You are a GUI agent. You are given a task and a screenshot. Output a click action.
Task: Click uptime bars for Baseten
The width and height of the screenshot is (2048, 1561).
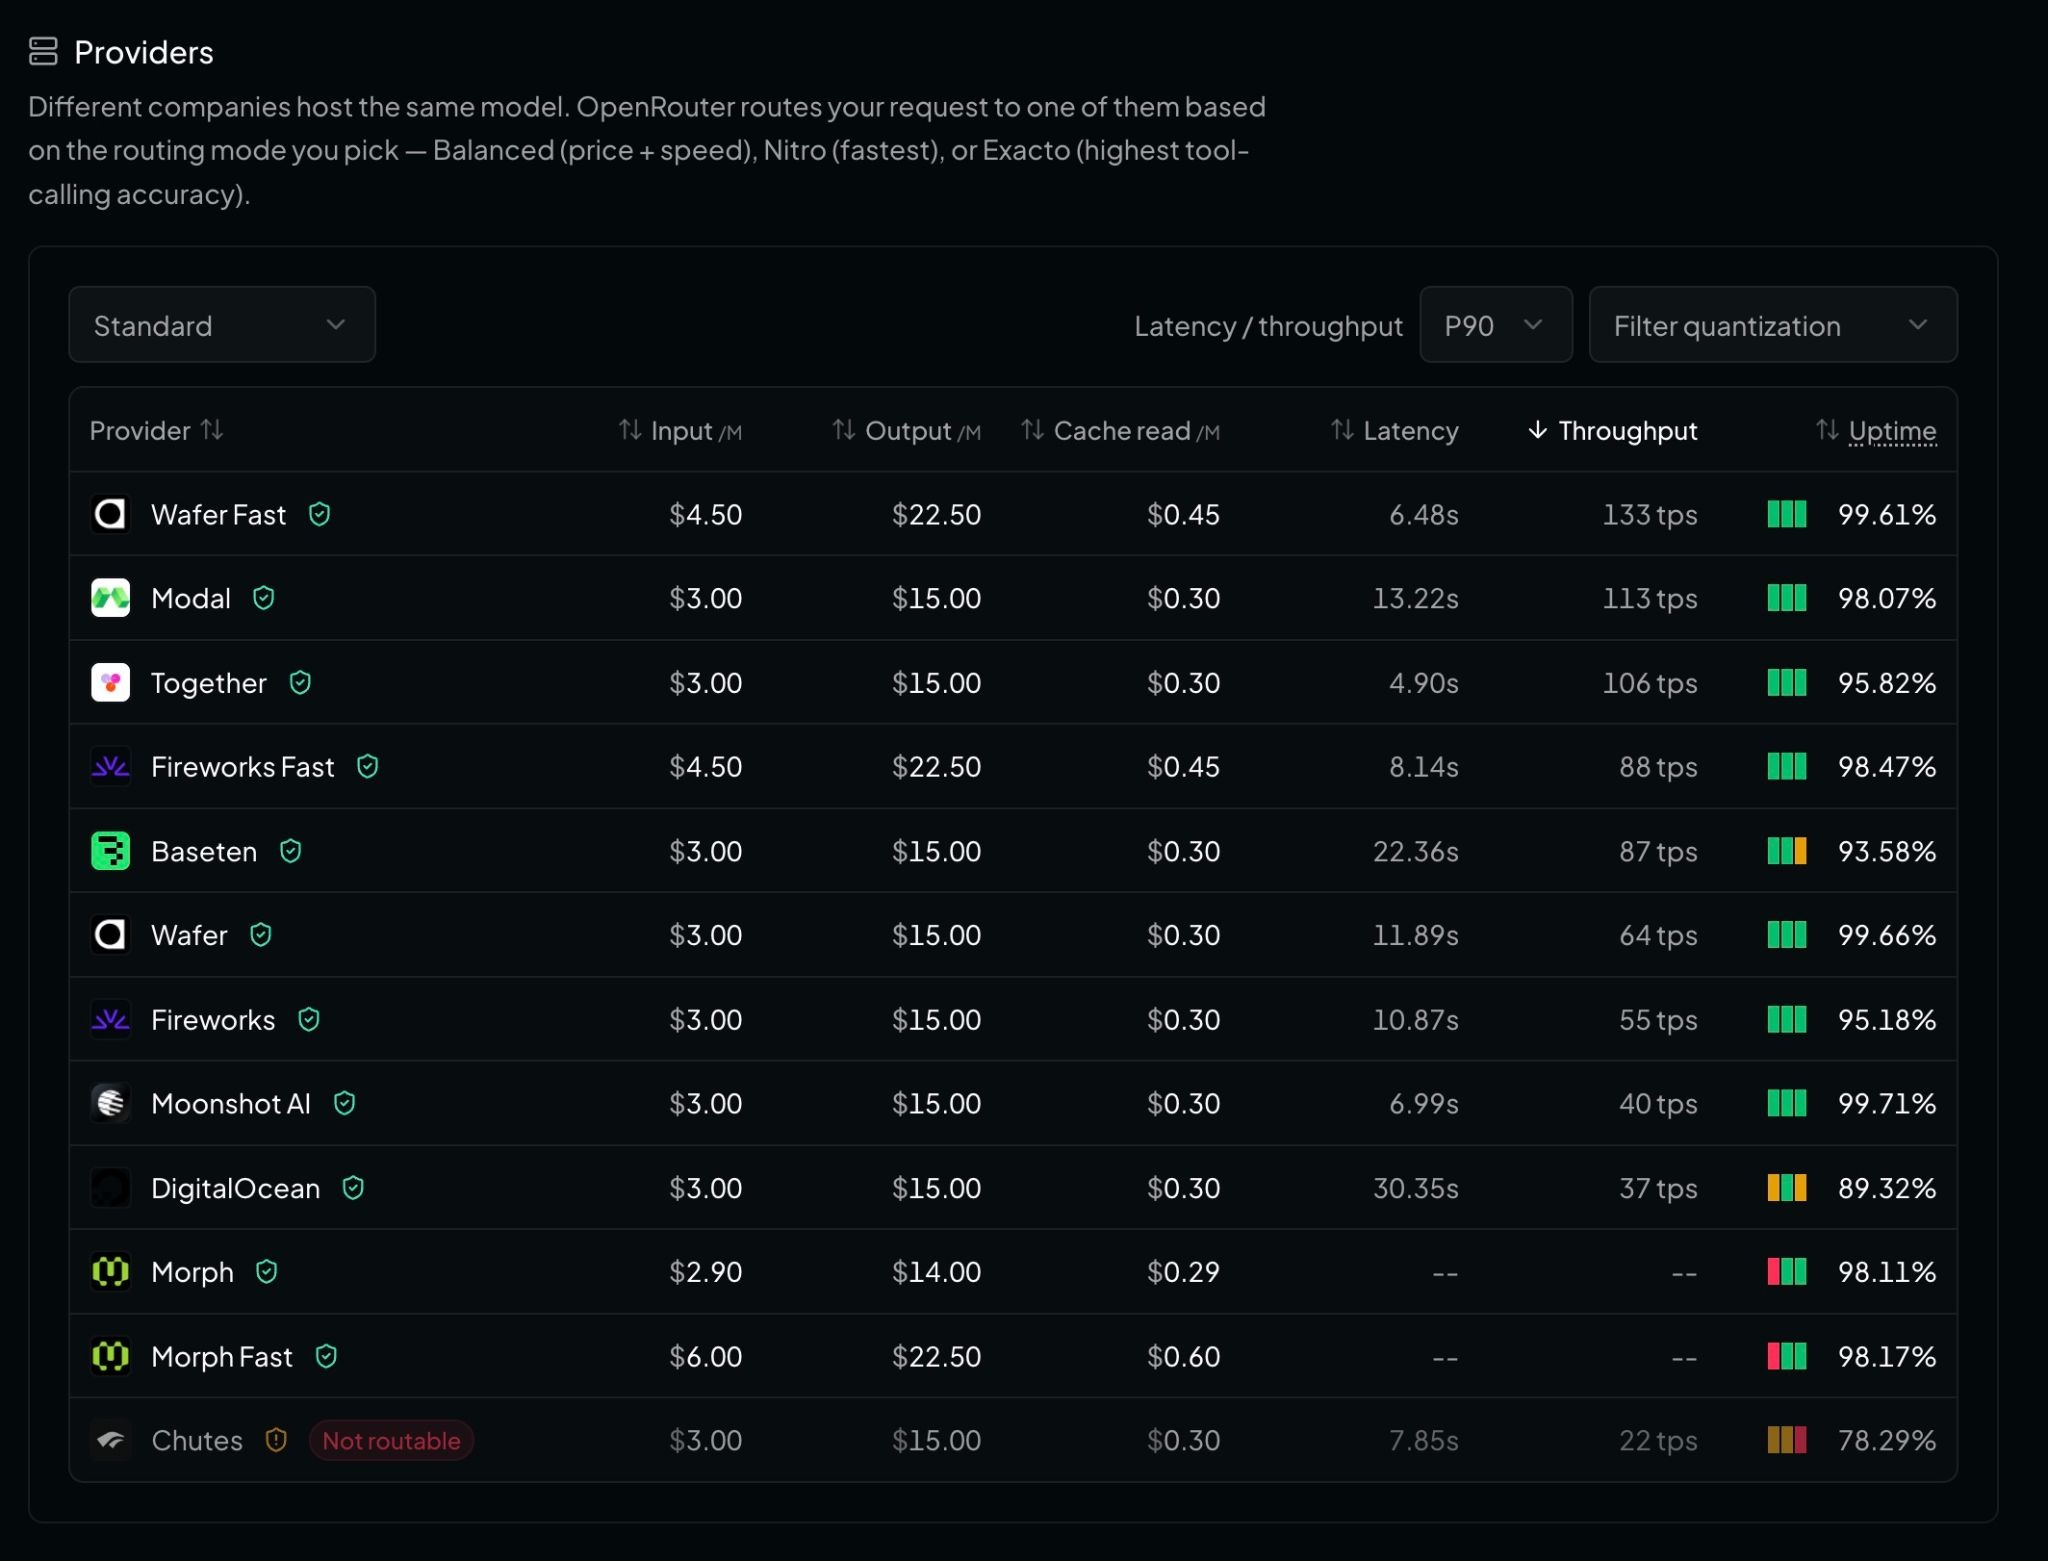tap(1787, 851)
